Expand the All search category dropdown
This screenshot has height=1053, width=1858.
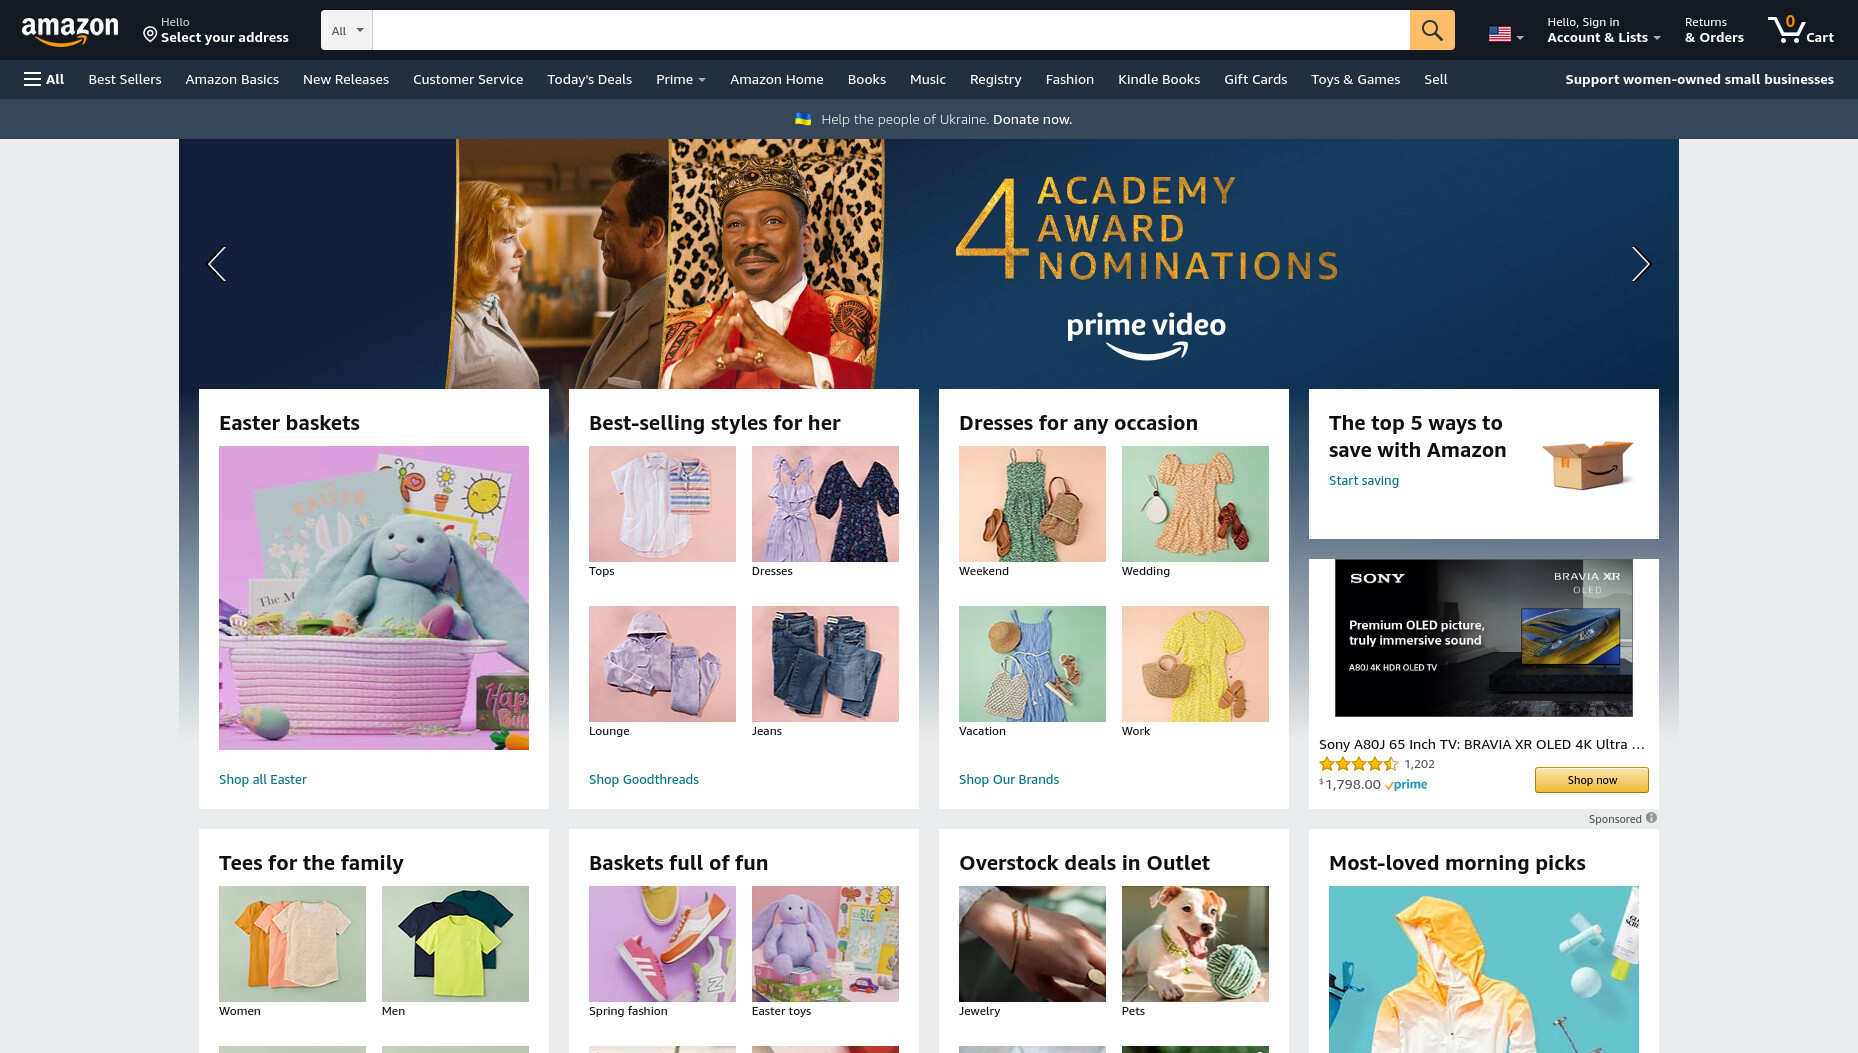click(347, 30)
